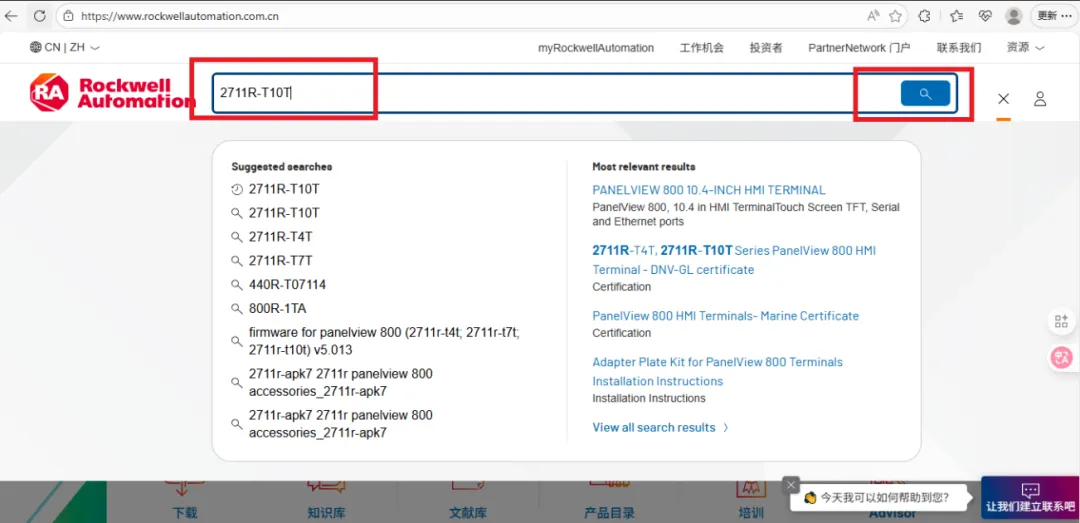Open 联系我们 menu item
Viewport: 1080px width, 523px height.
click(x=959, y=48)
